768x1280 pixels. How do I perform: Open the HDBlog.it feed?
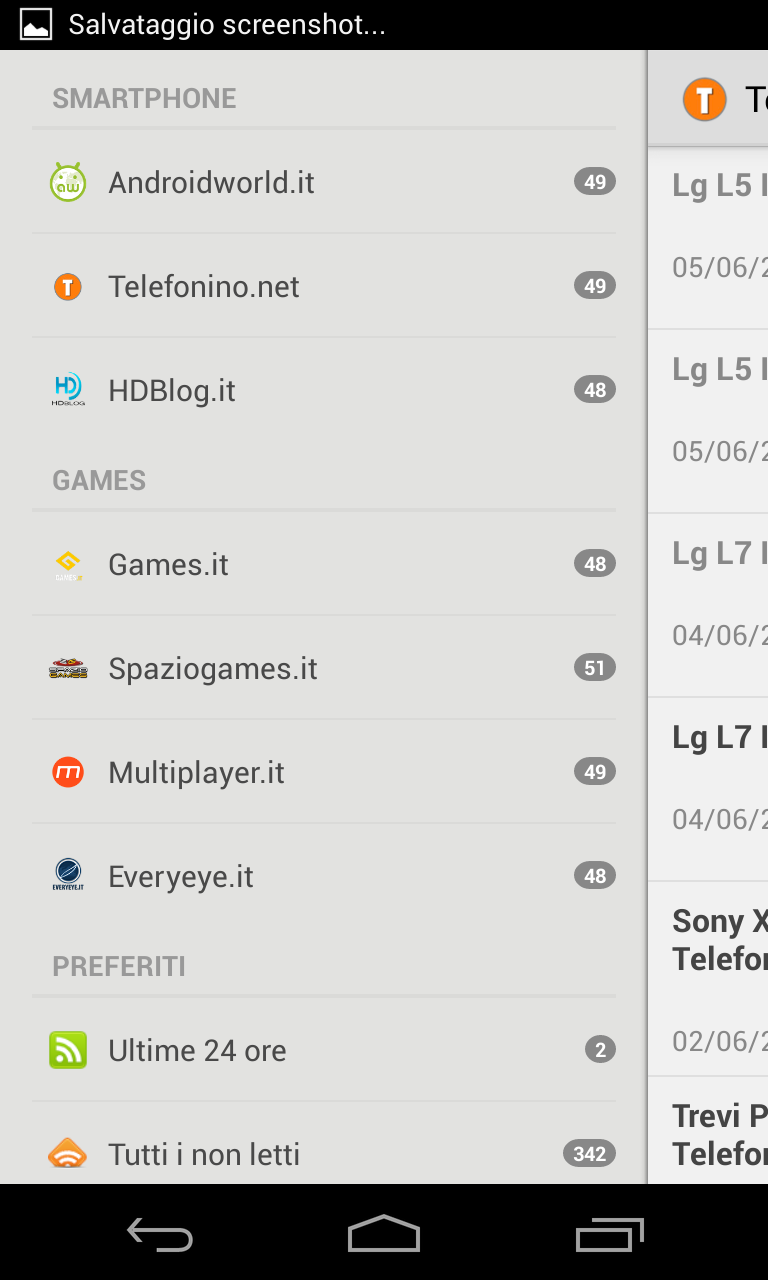click(x=324, y=390)
